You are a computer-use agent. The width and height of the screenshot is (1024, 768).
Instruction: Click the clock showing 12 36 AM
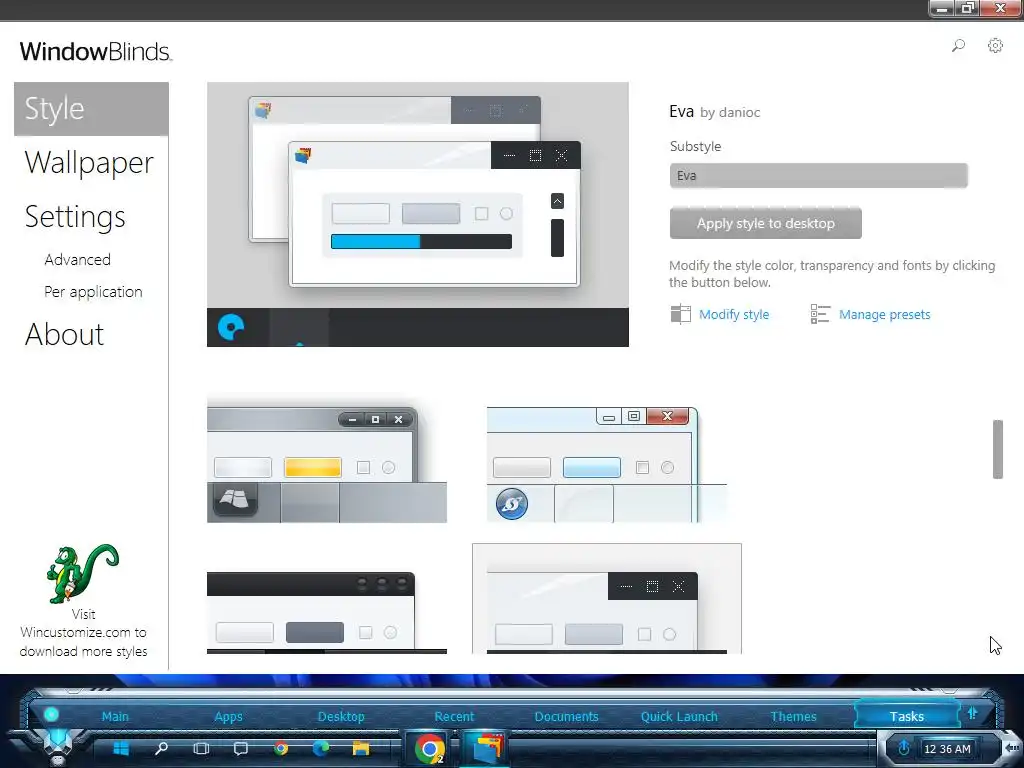pos(947,749)
